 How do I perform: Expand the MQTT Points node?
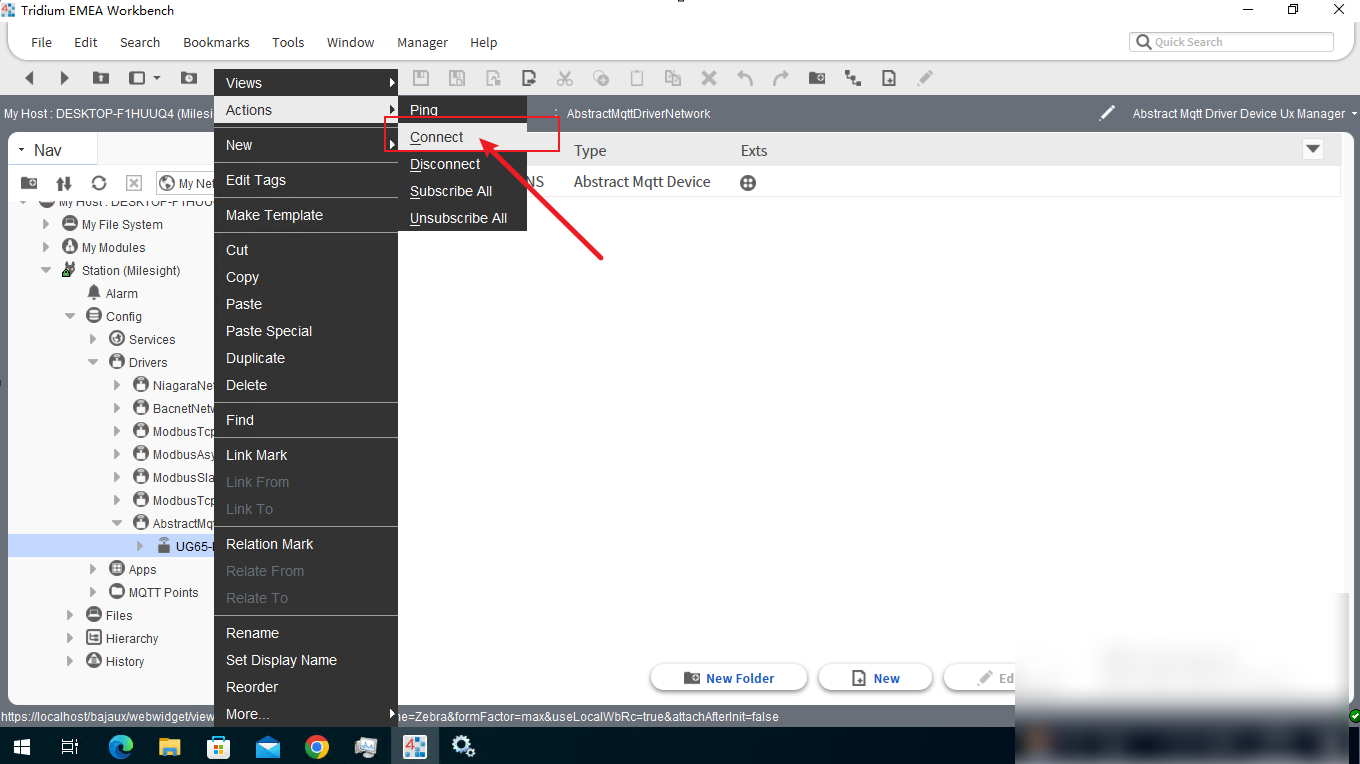point(93,593)
